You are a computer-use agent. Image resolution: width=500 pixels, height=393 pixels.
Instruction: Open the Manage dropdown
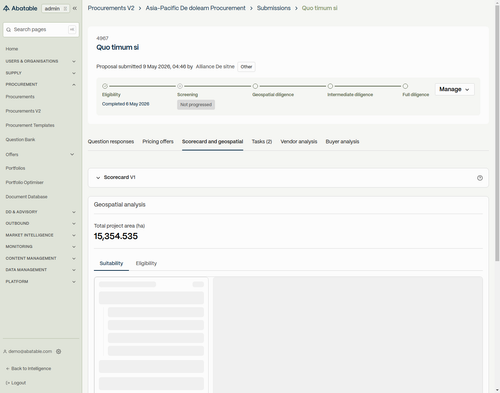point(454,89)
